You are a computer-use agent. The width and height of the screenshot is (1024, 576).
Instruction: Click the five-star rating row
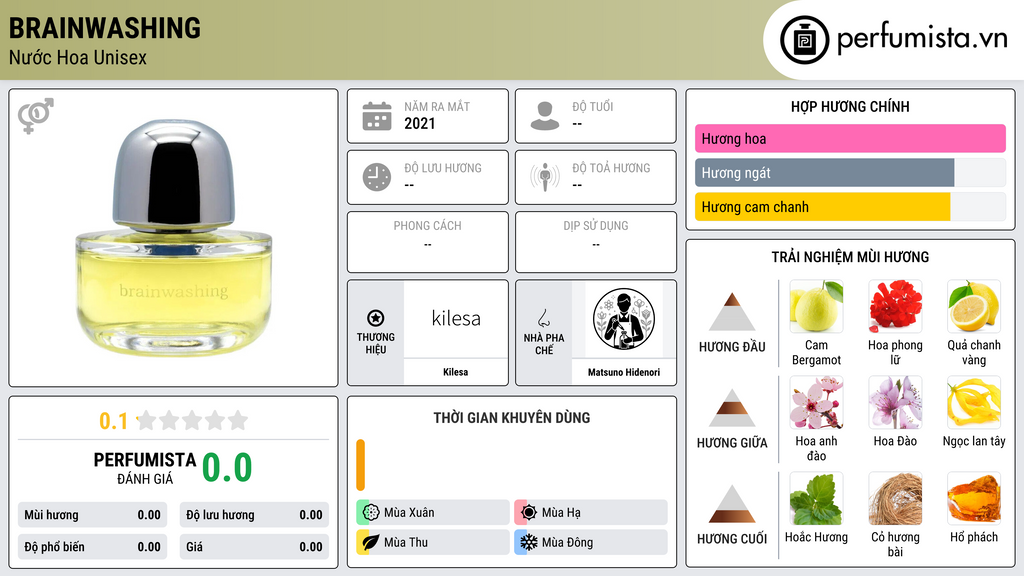[x=192, y=420]
